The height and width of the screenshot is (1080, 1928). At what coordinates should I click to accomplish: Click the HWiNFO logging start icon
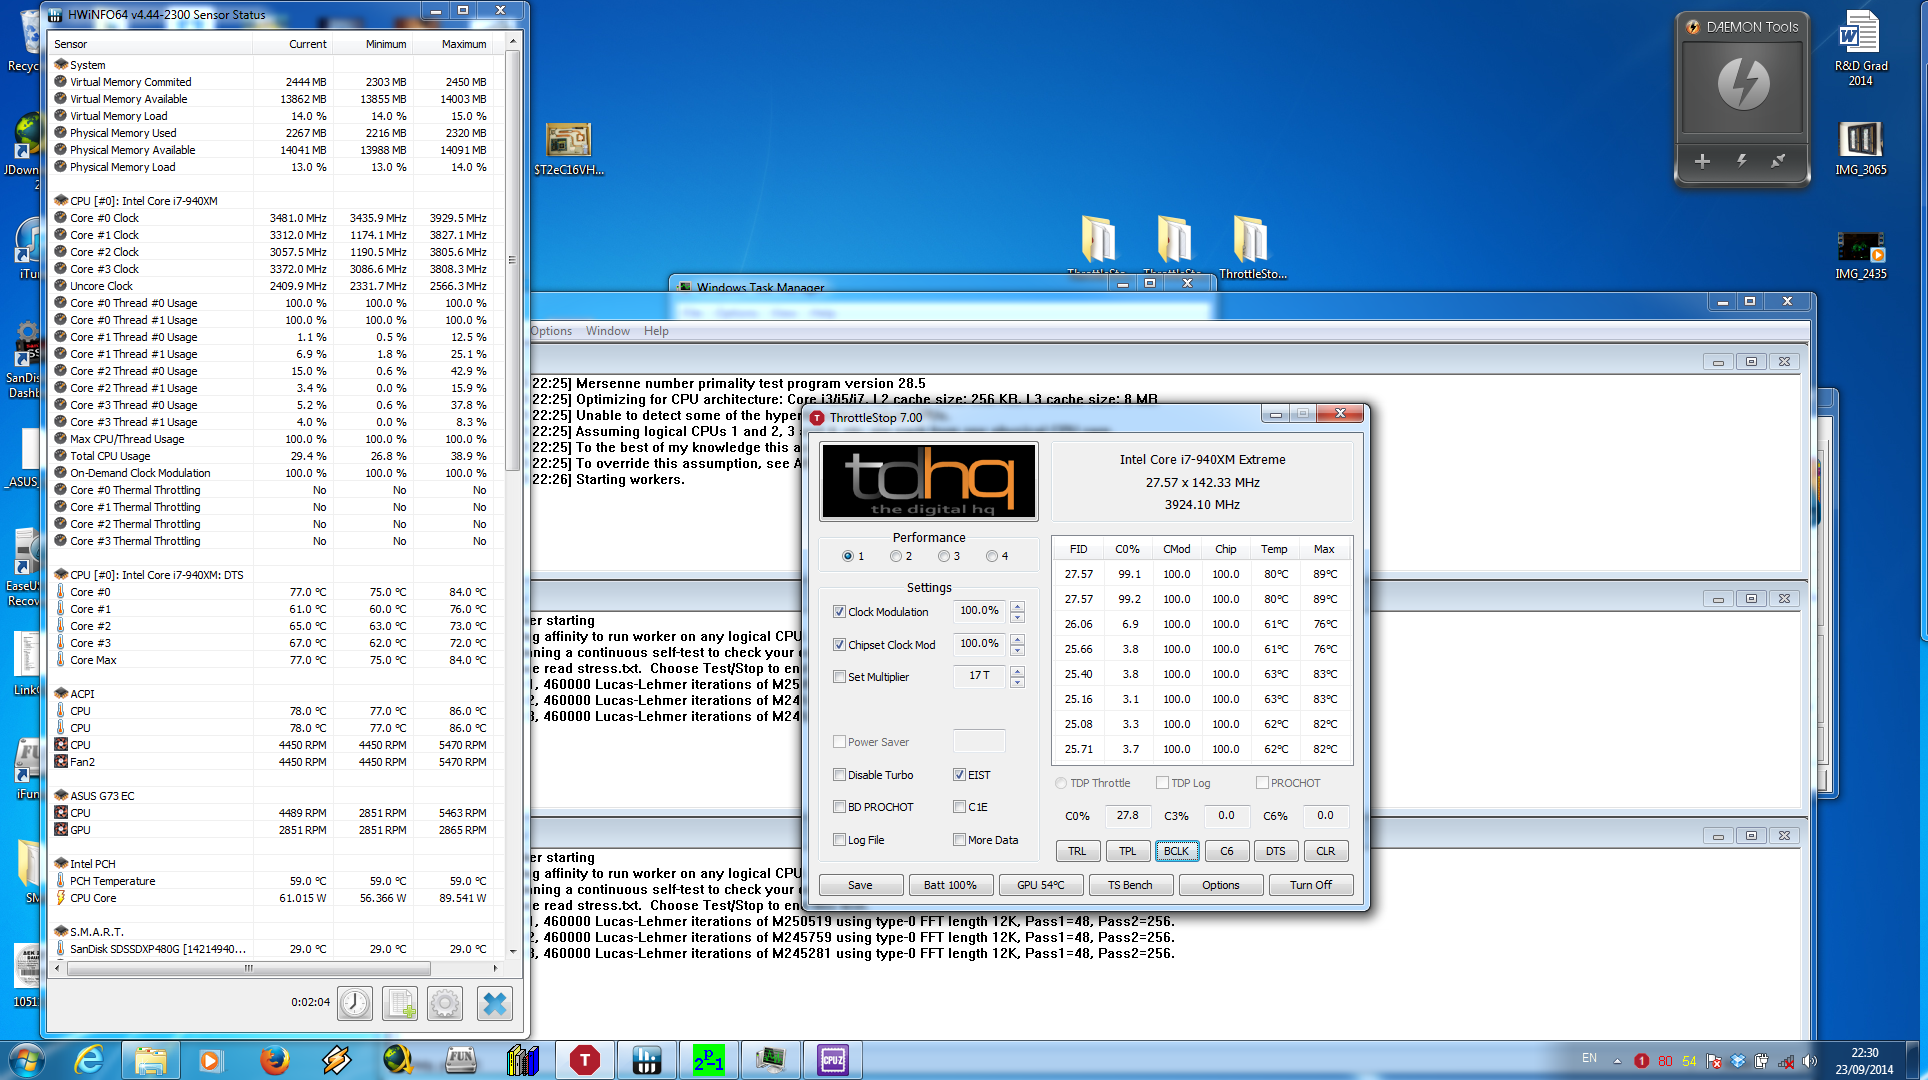tap(400, 1003)
